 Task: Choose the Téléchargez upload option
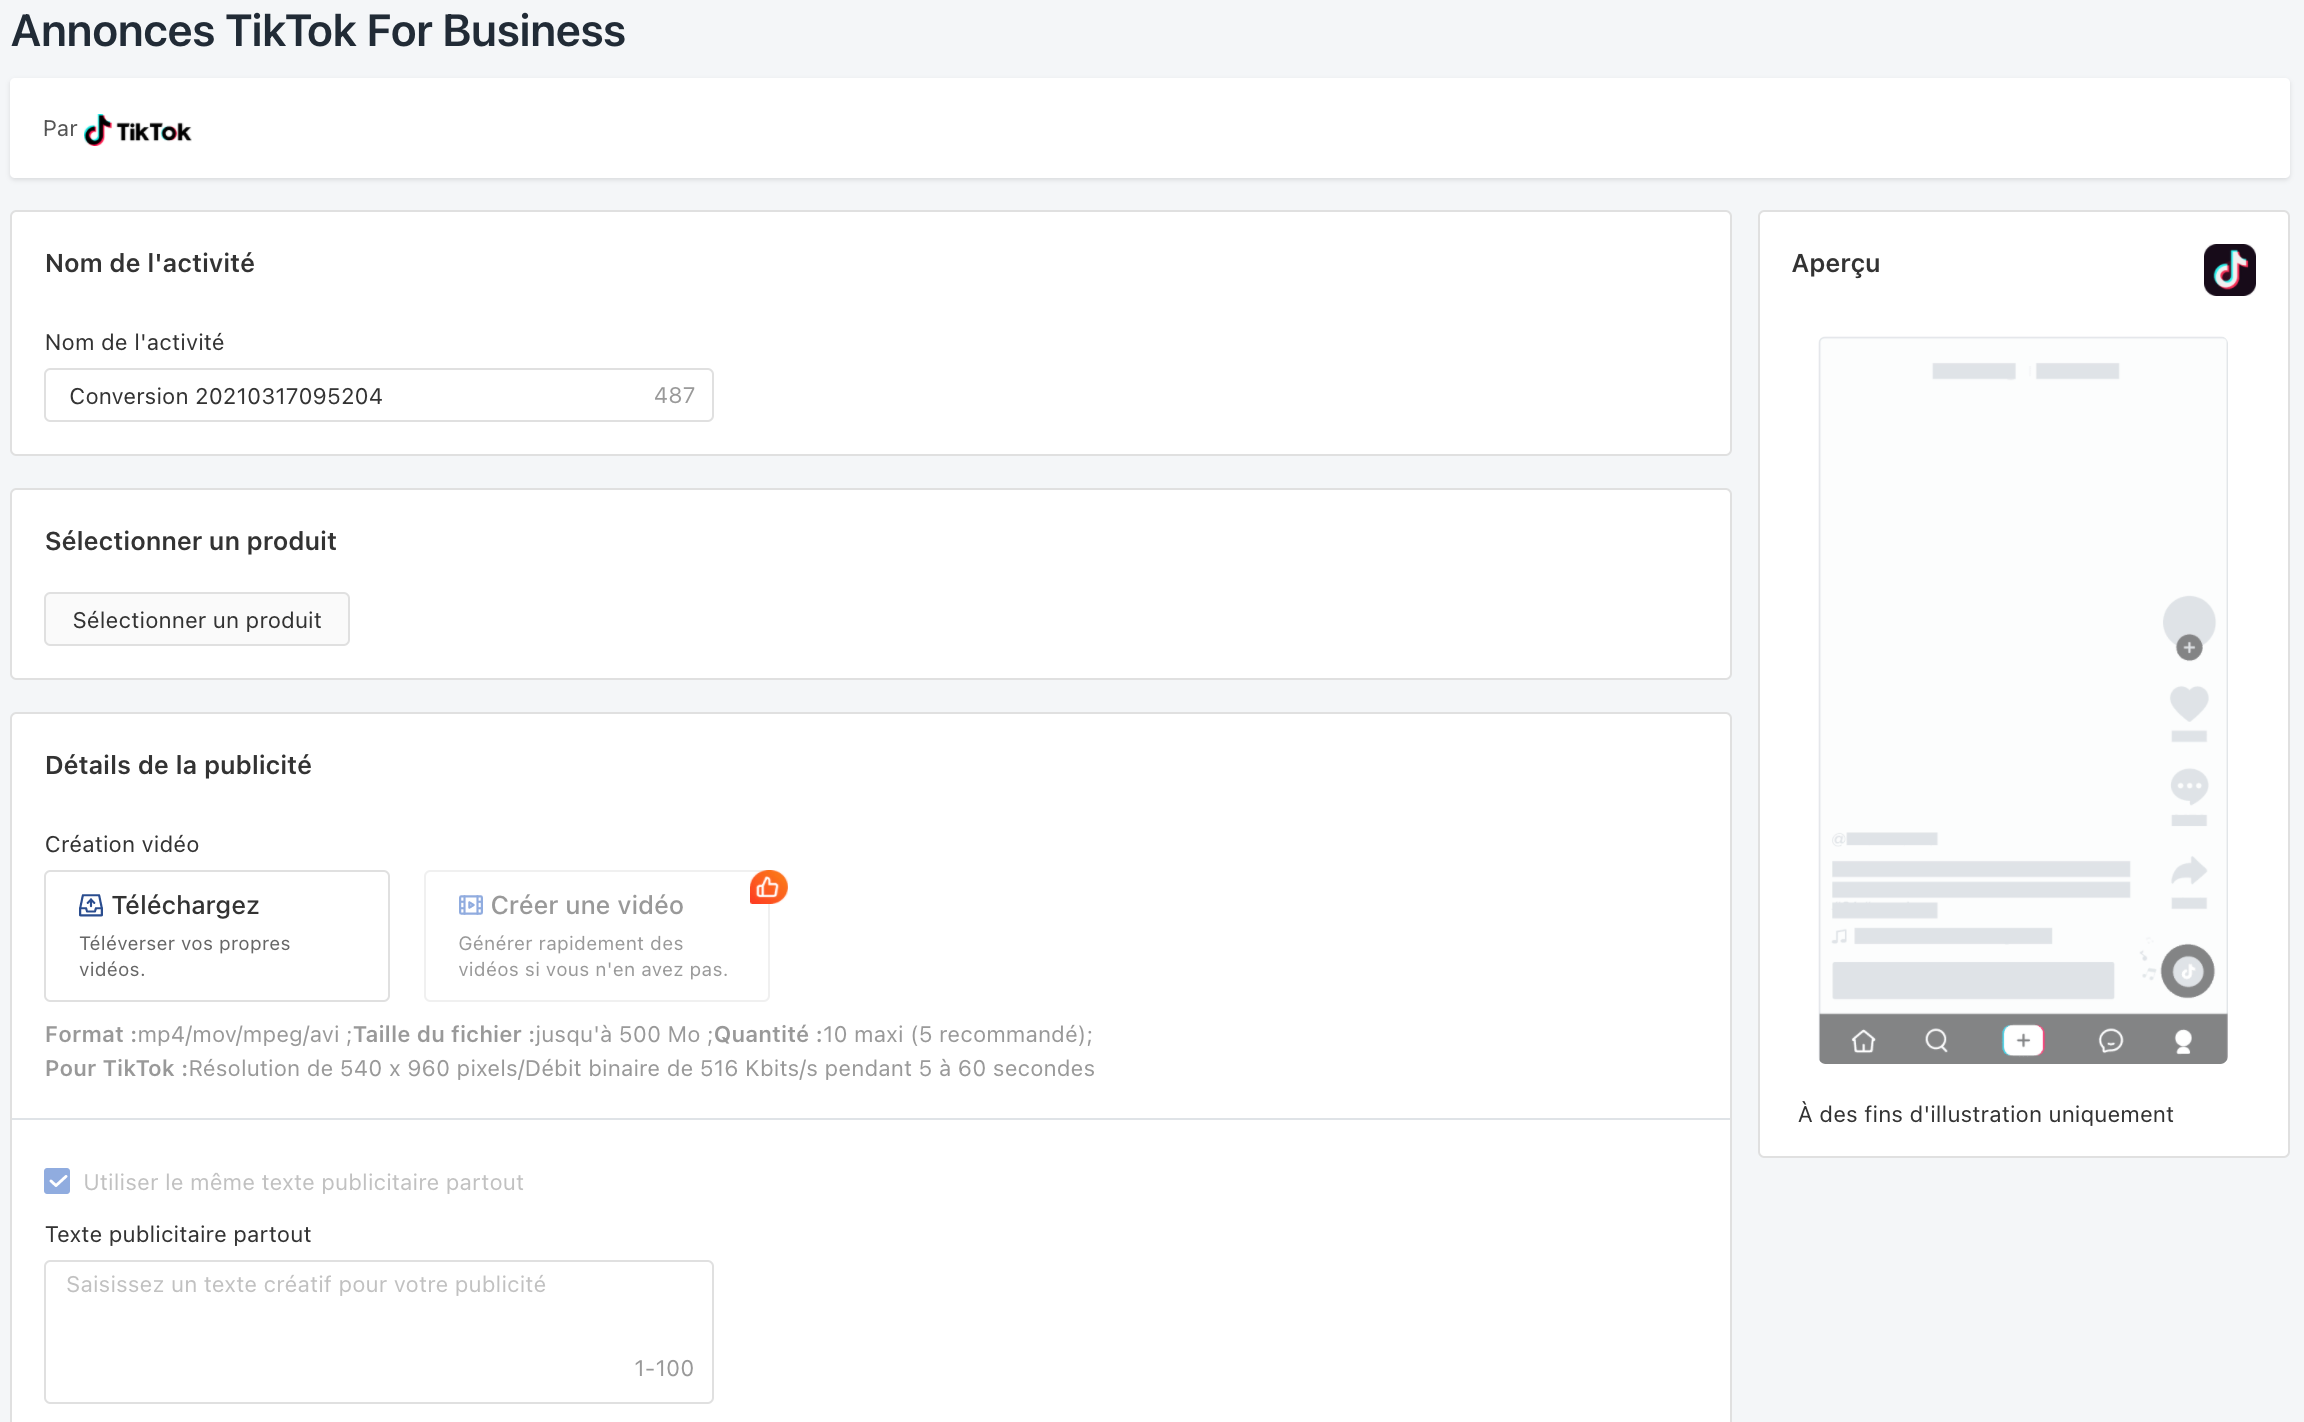tap(217, 935)
